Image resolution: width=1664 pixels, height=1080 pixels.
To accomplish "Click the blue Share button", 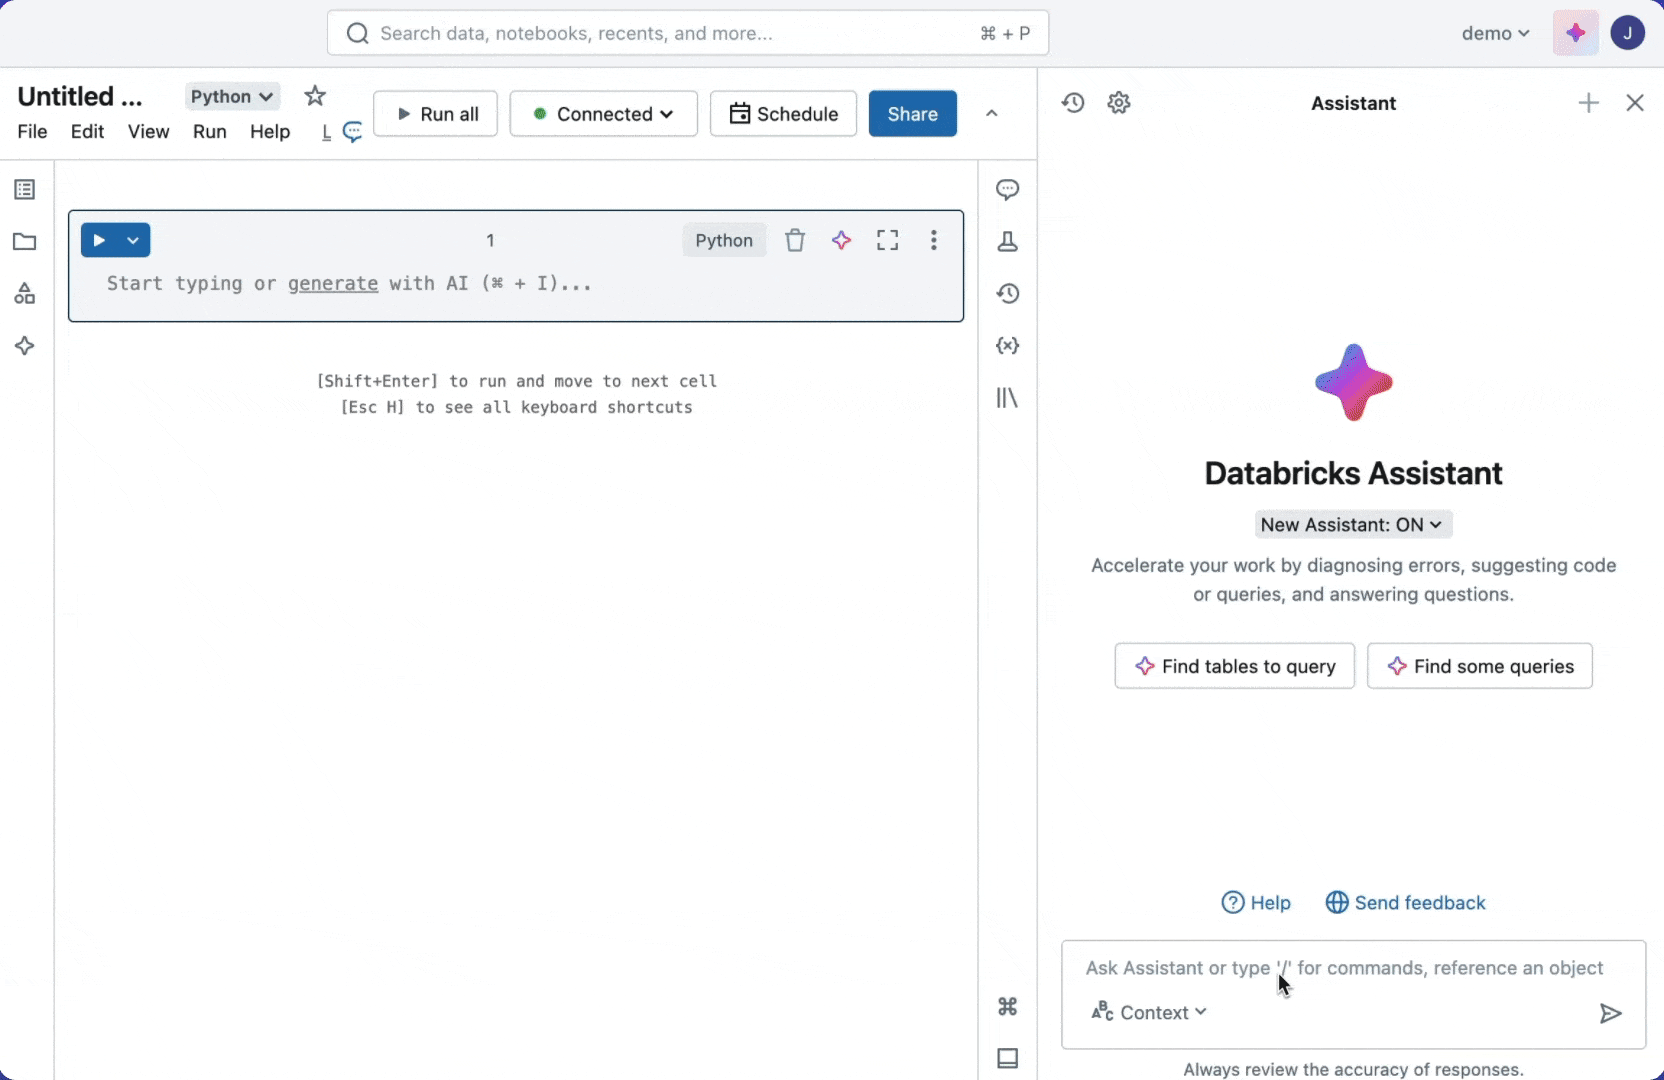I will [912, 114].
